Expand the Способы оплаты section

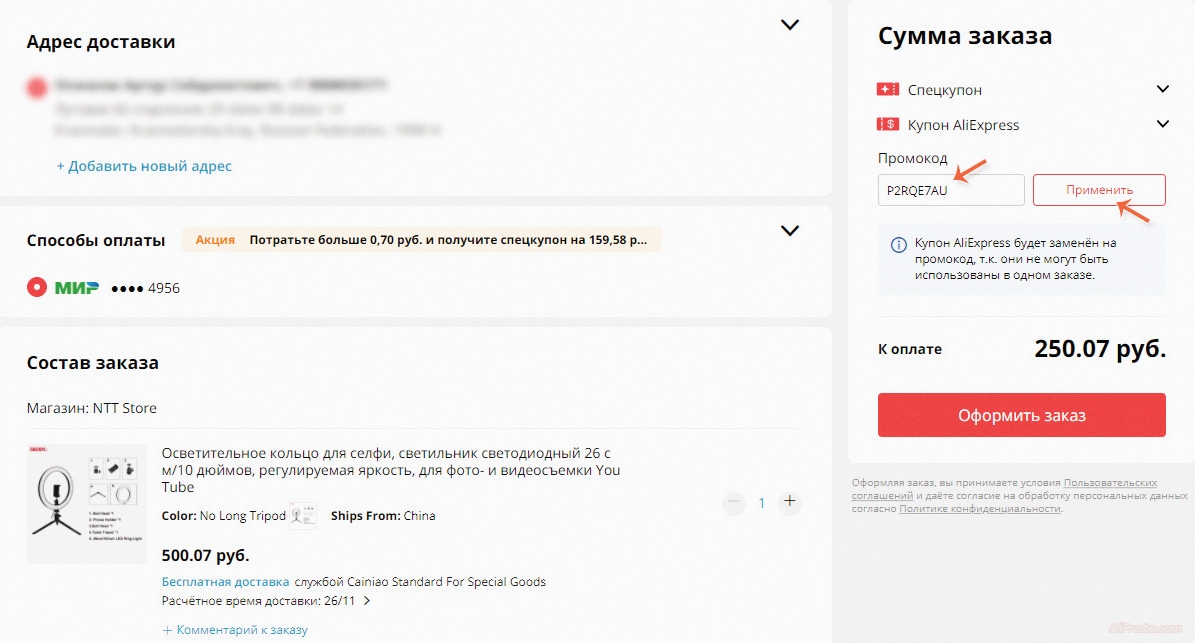coord(790,231)
